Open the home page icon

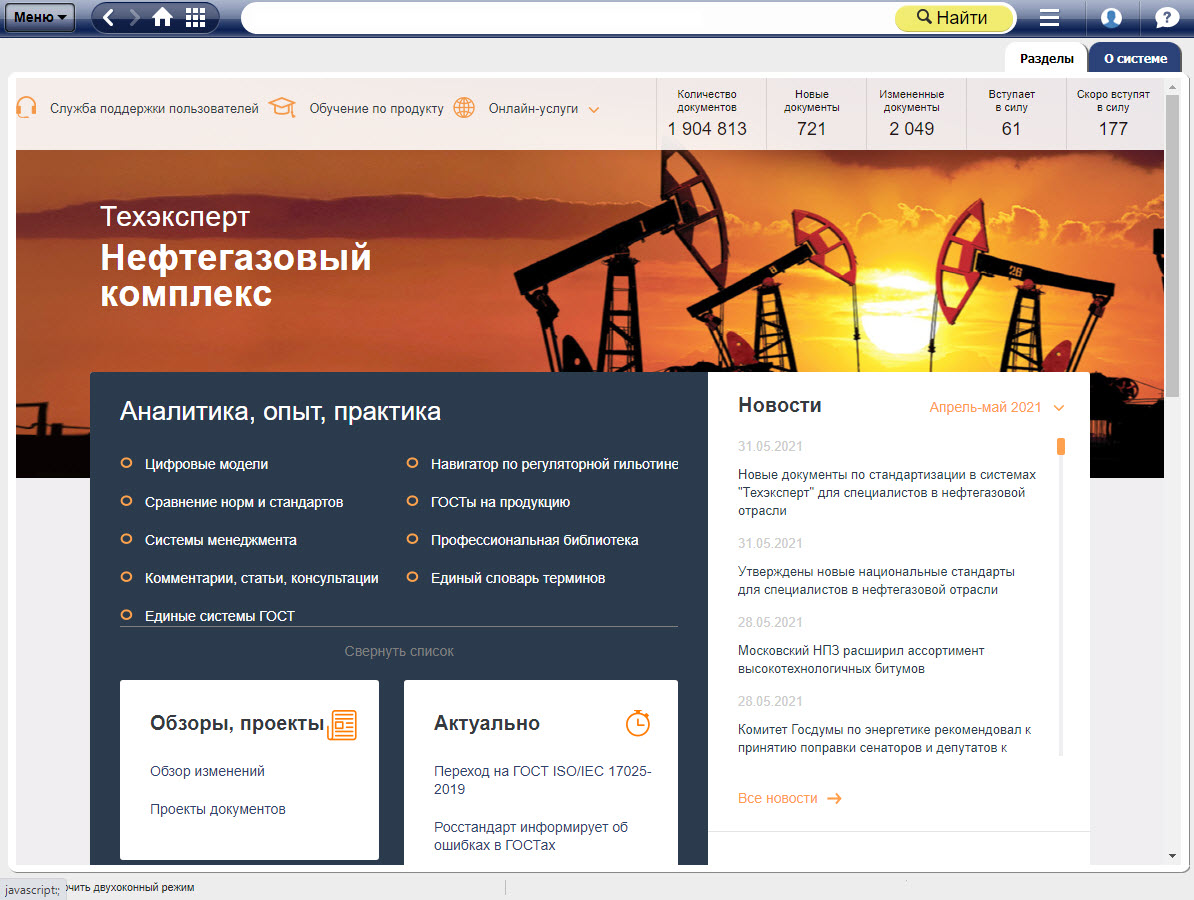162,18
